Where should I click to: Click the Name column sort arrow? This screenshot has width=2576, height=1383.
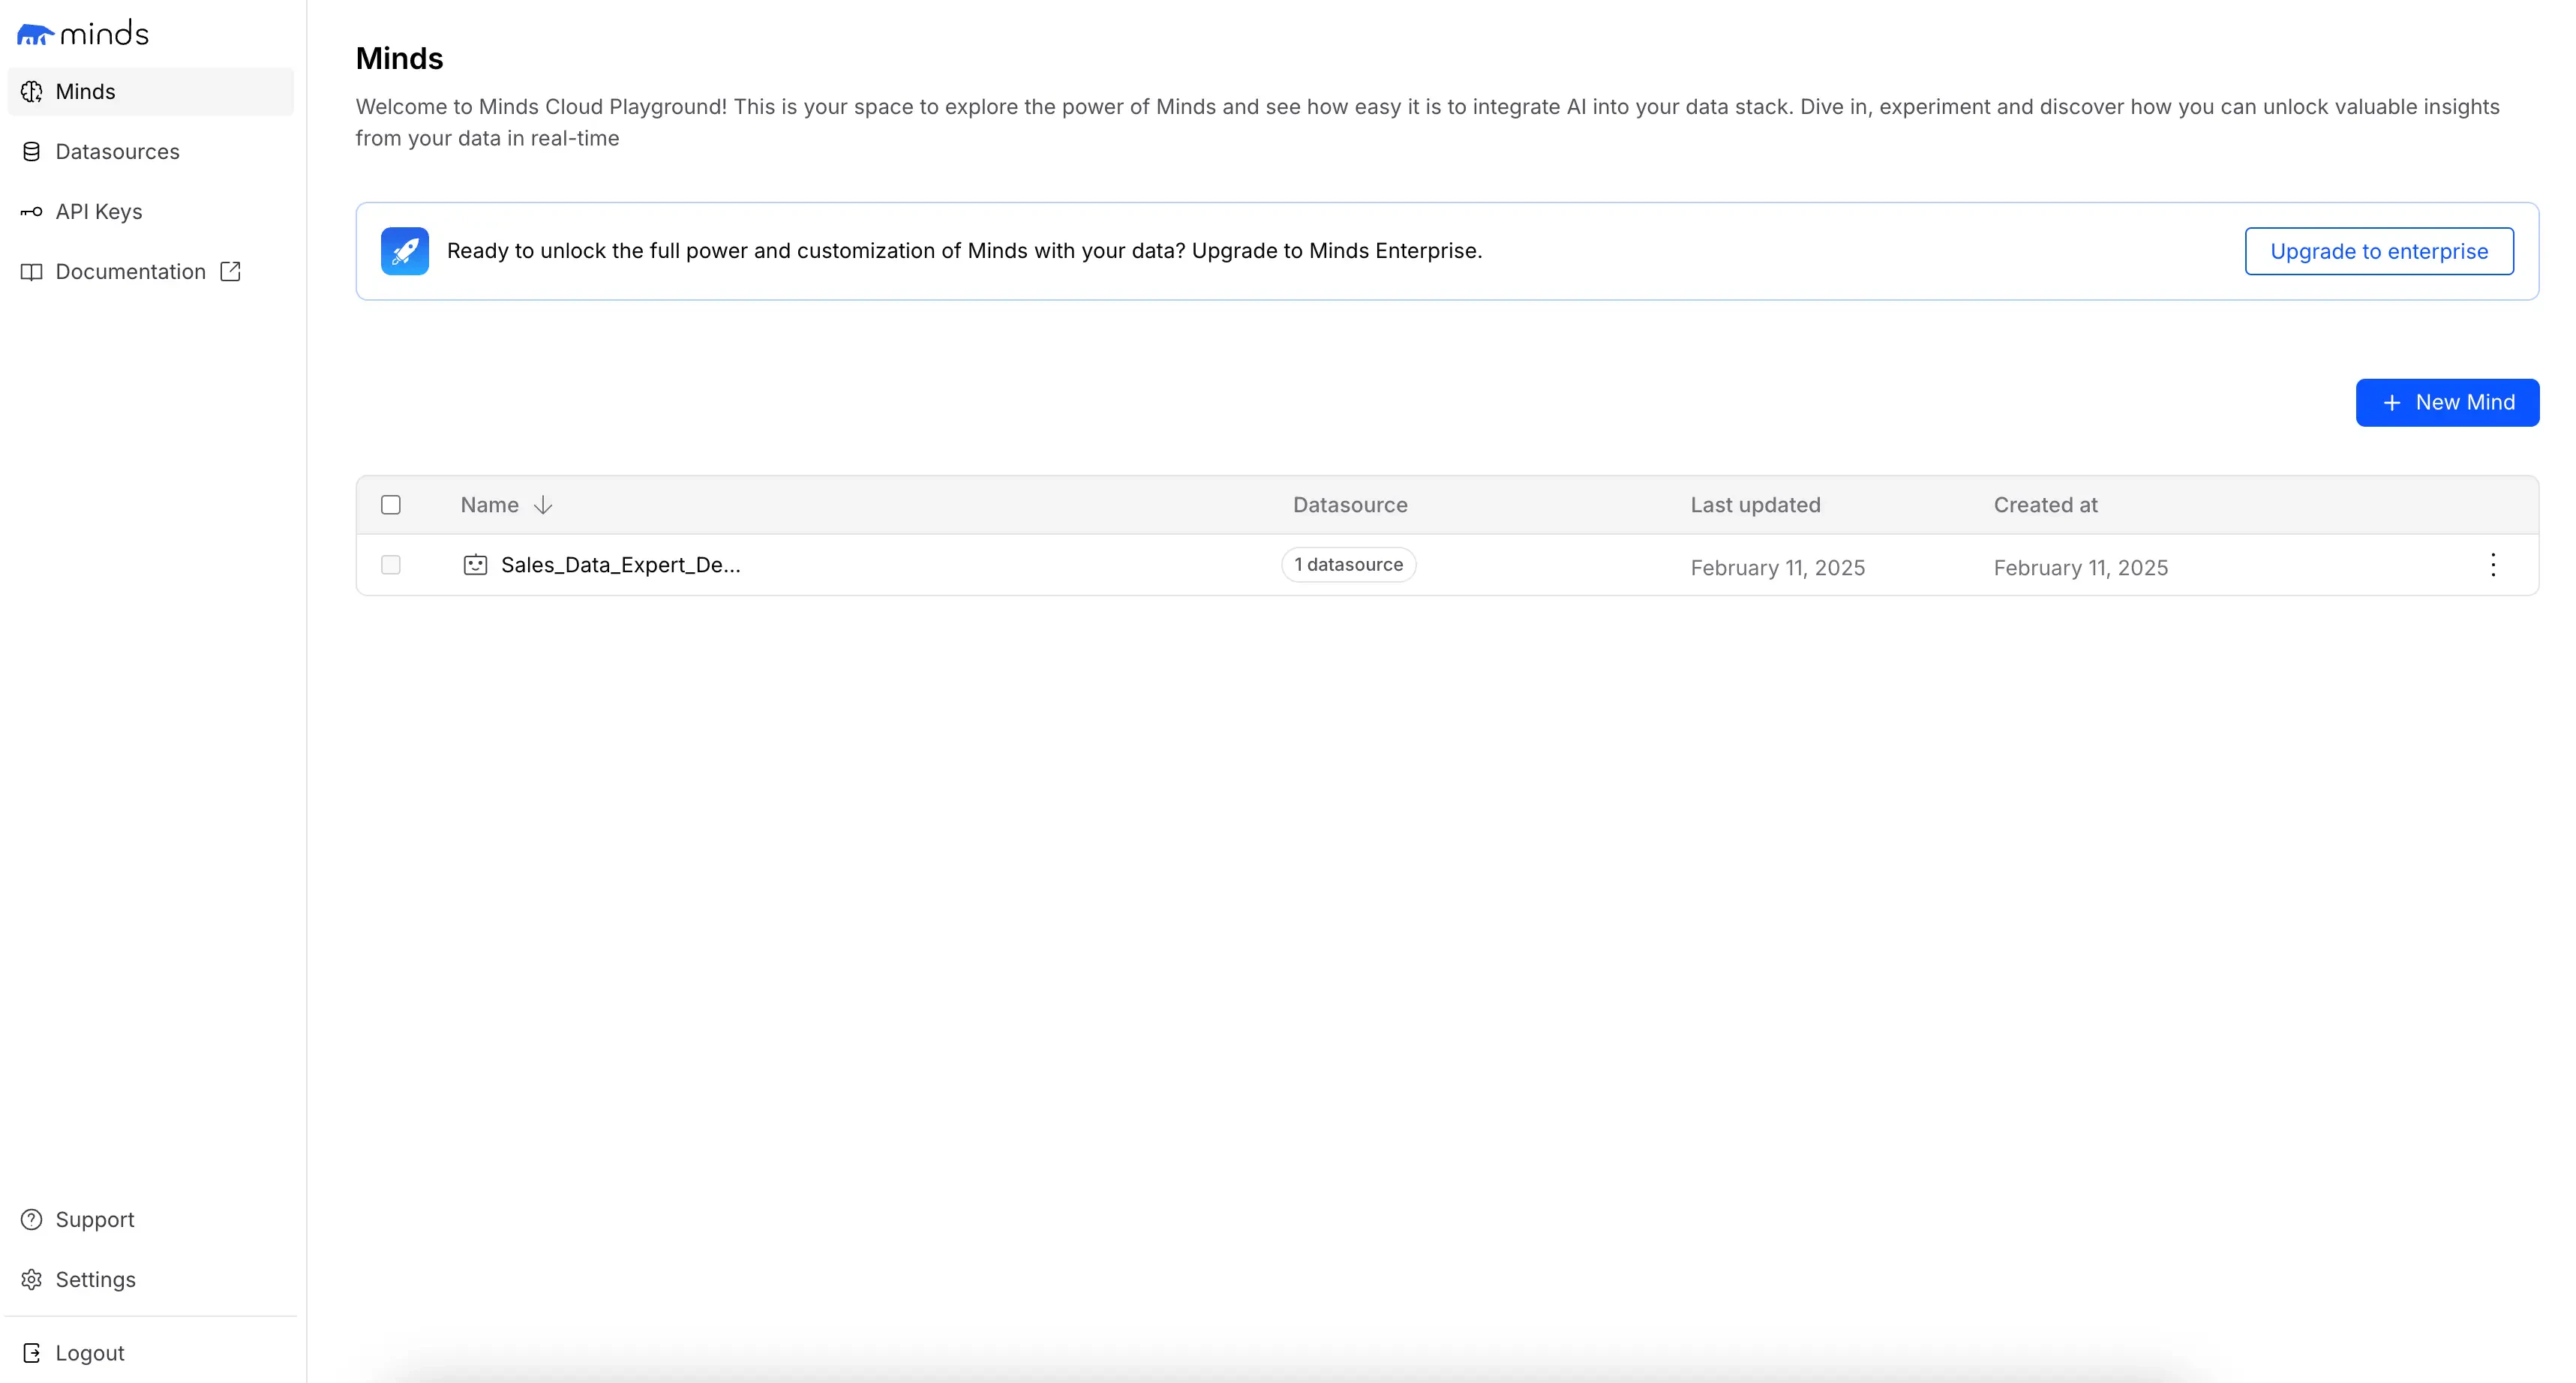pos(543,505)
